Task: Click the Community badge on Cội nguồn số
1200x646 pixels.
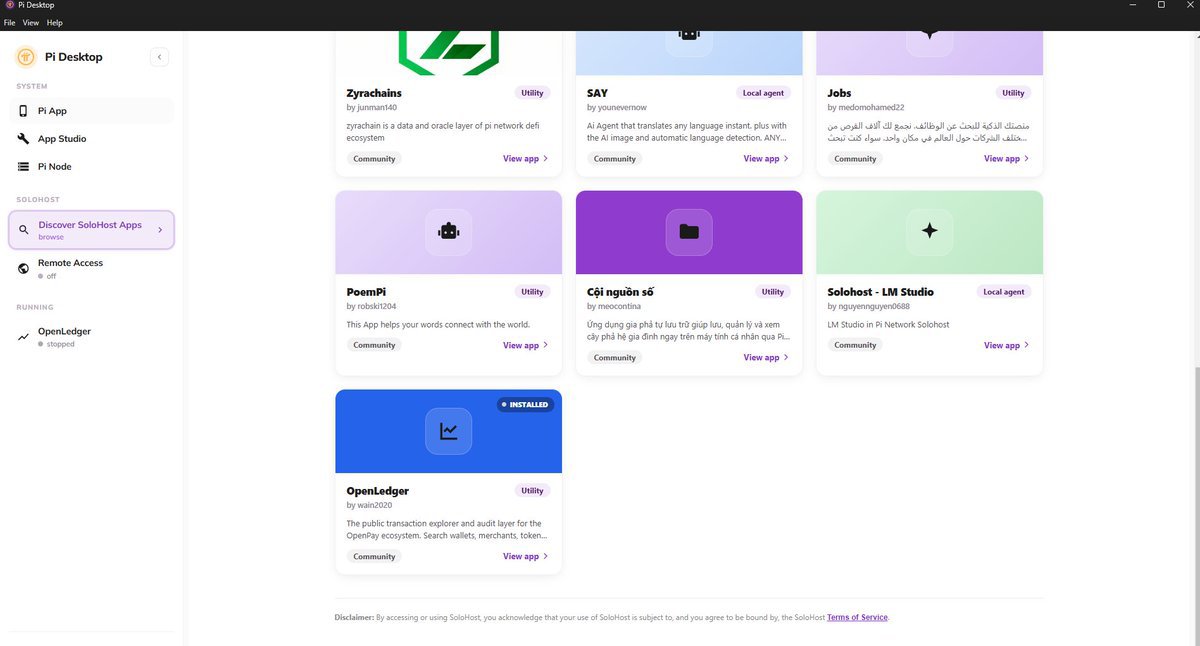Action: (x=615, y=358)
